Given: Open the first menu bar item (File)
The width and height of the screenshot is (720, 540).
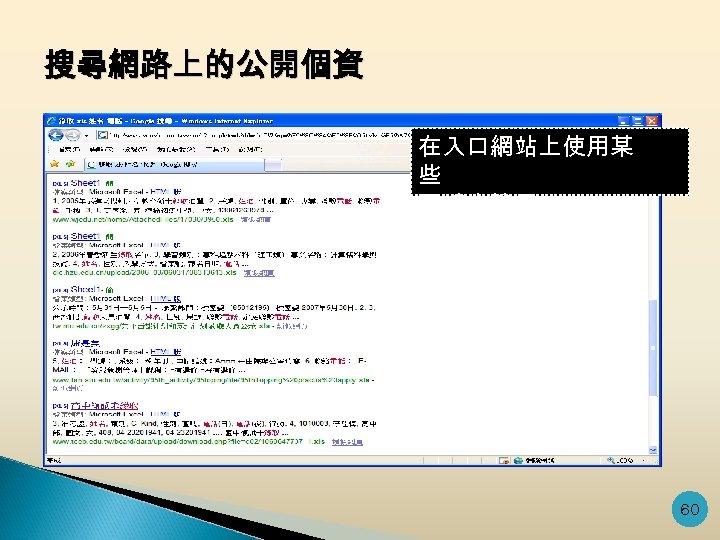Looking at the screenshot, I should 69,149.
